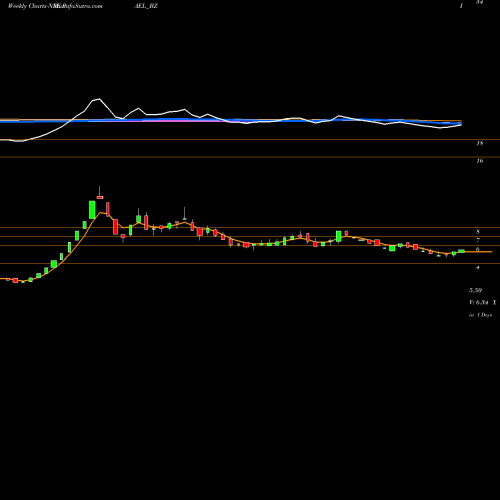Click the price axis label '18'
Image resolution: width=500 pixels, height=500 pixels.
(480, 144)
